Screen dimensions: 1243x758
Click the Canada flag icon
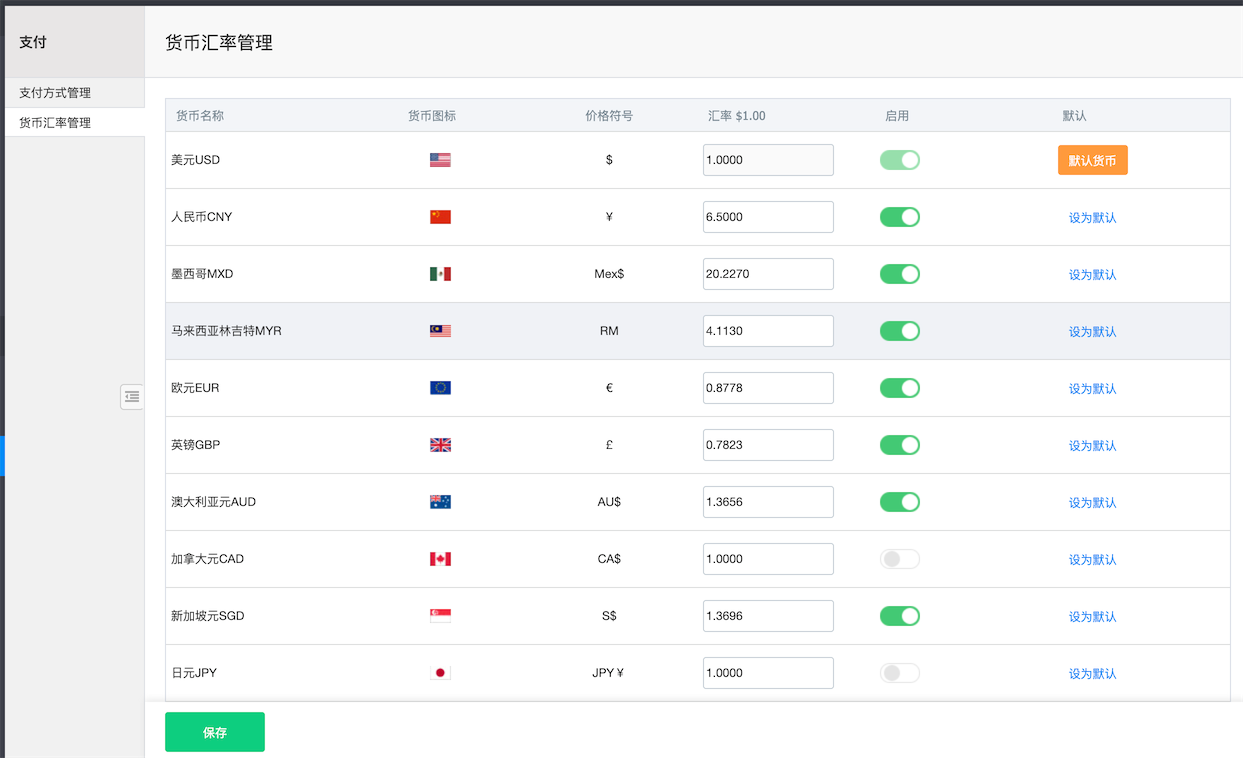[440, 559]
